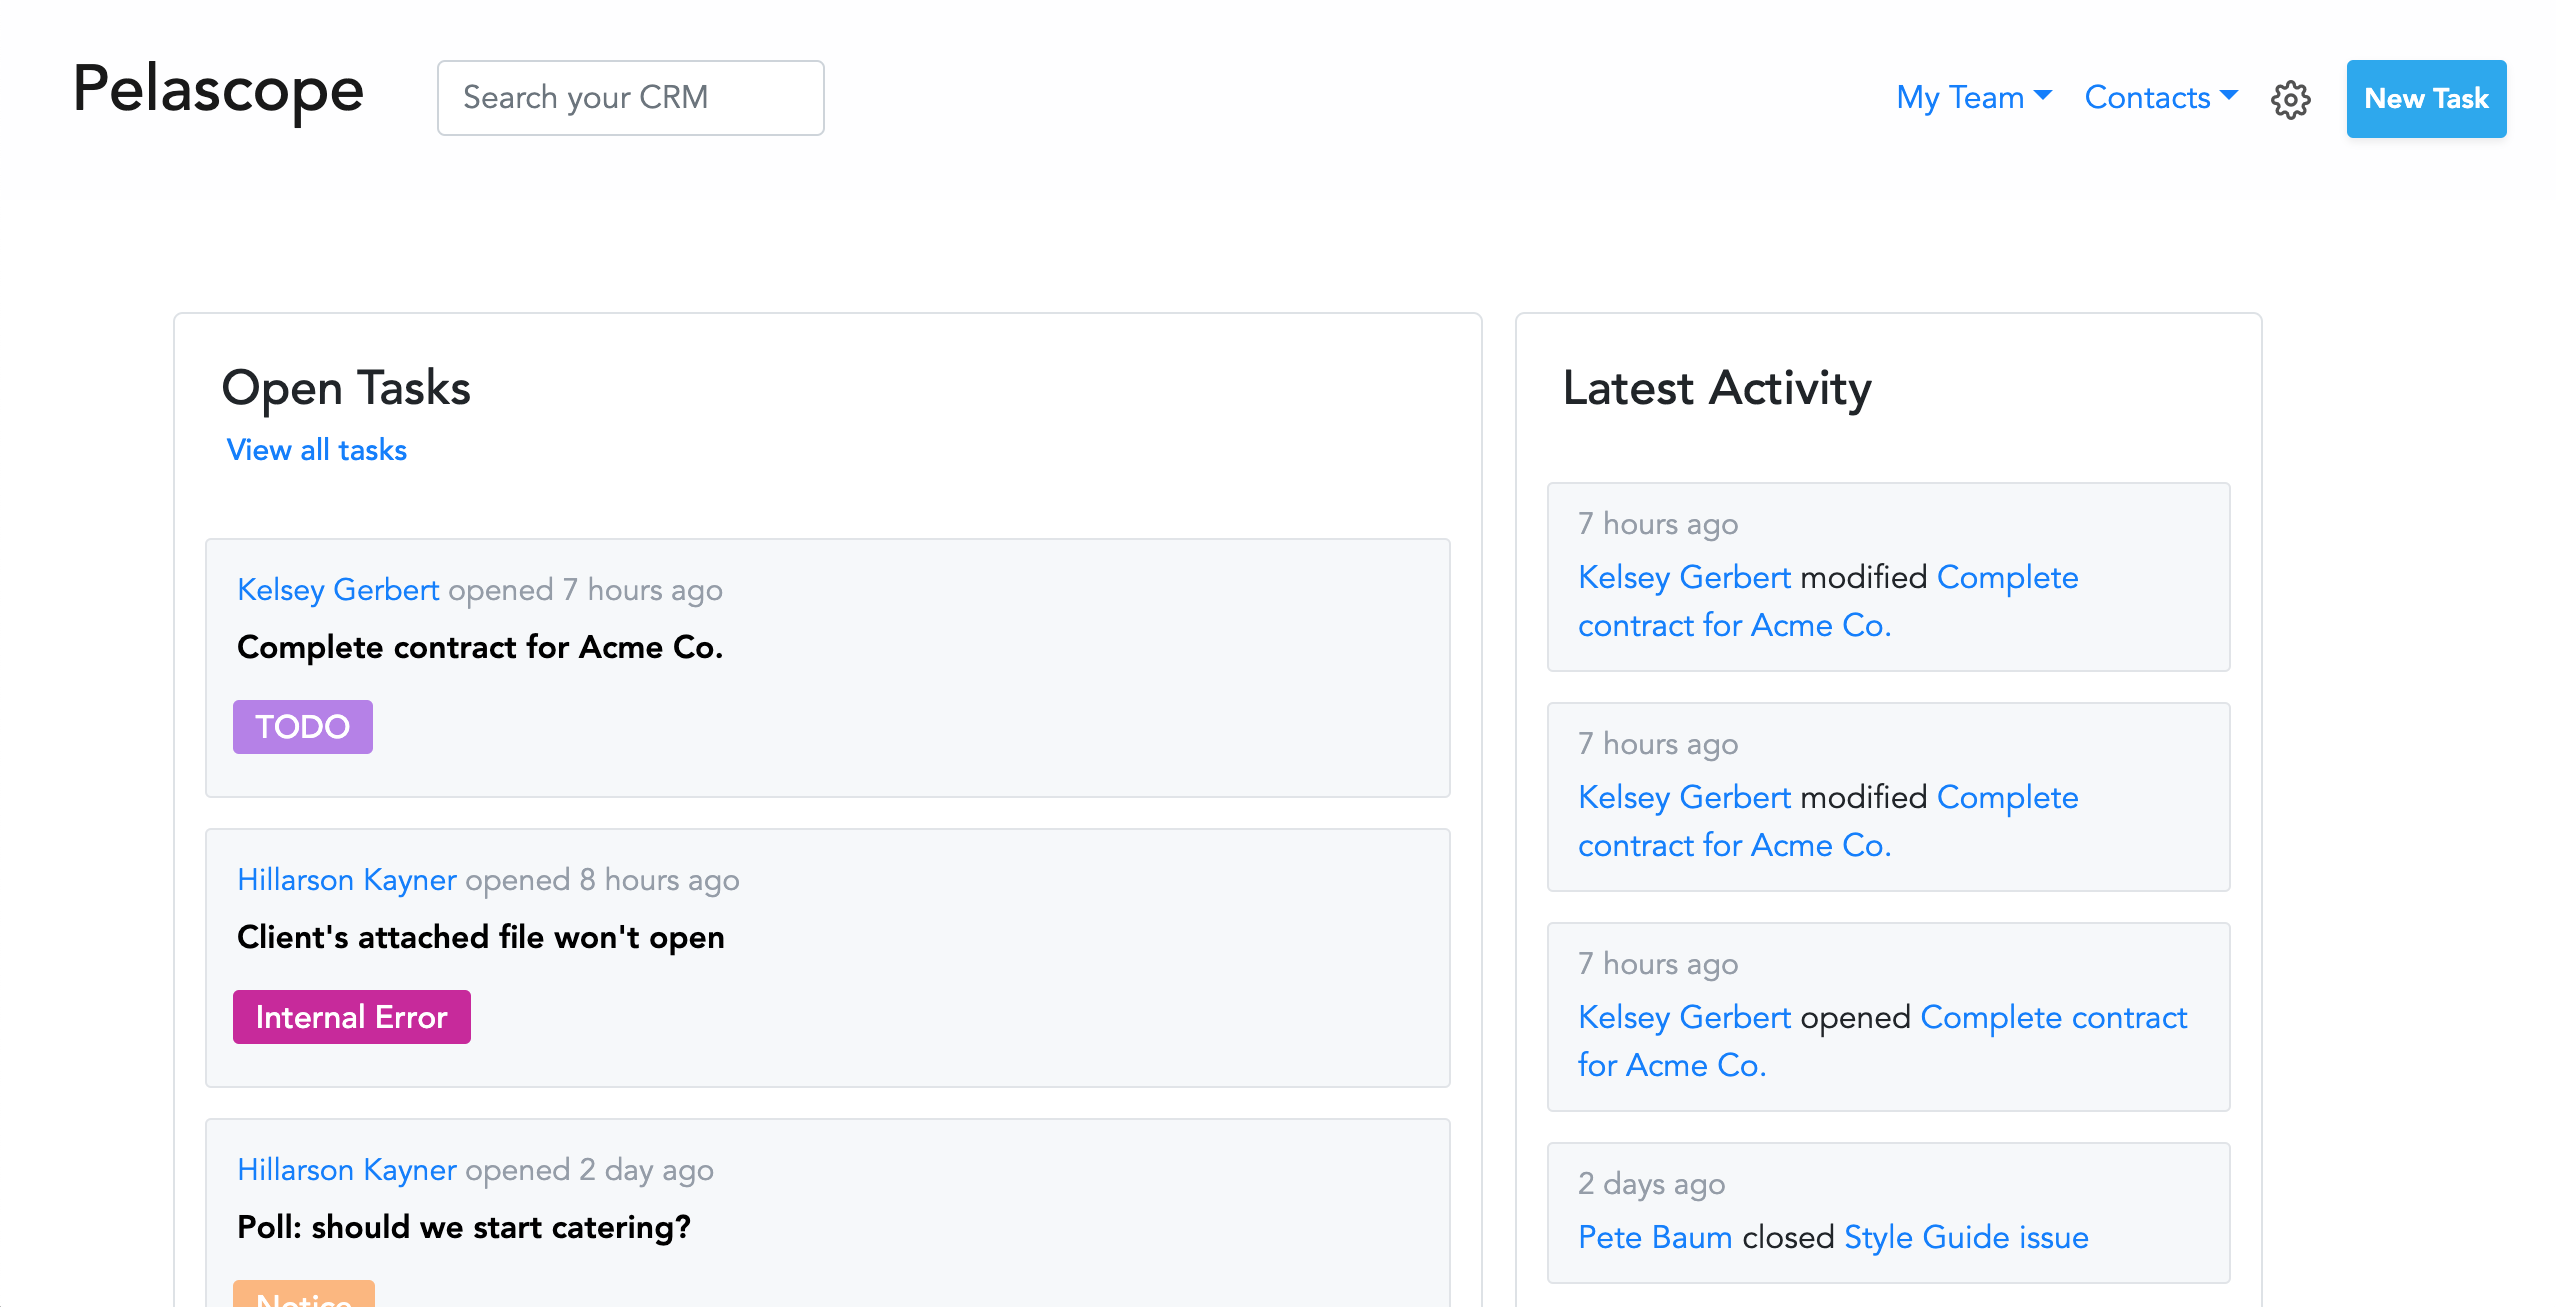Click the Internal Error tag

click(x=351, y=1017)
